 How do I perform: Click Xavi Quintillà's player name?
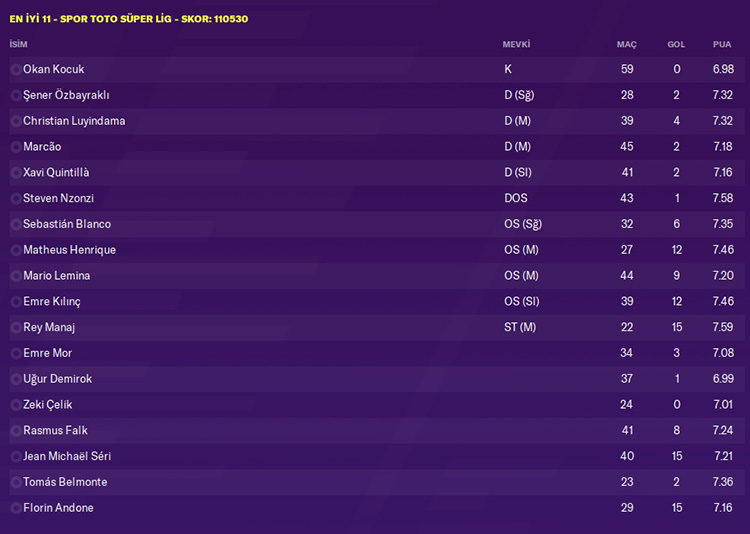tap(56, 173)
